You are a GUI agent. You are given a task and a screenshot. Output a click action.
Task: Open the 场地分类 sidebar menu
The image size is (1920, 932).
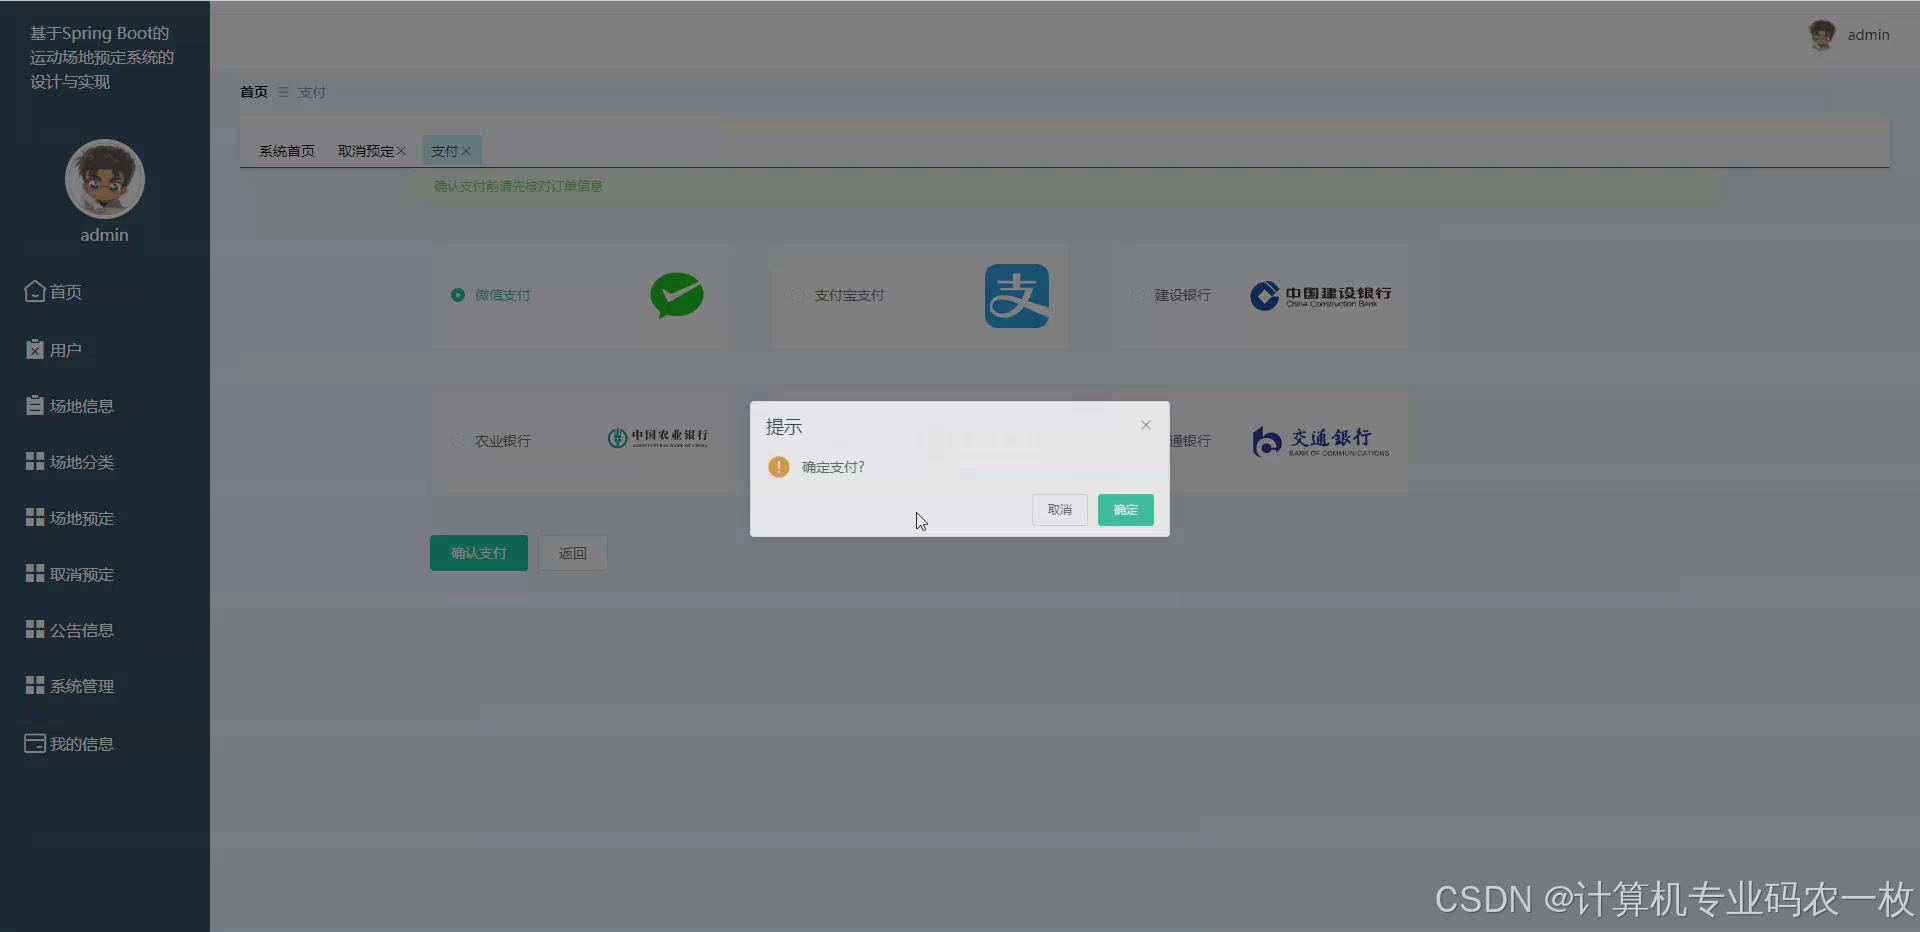point(82,462)
